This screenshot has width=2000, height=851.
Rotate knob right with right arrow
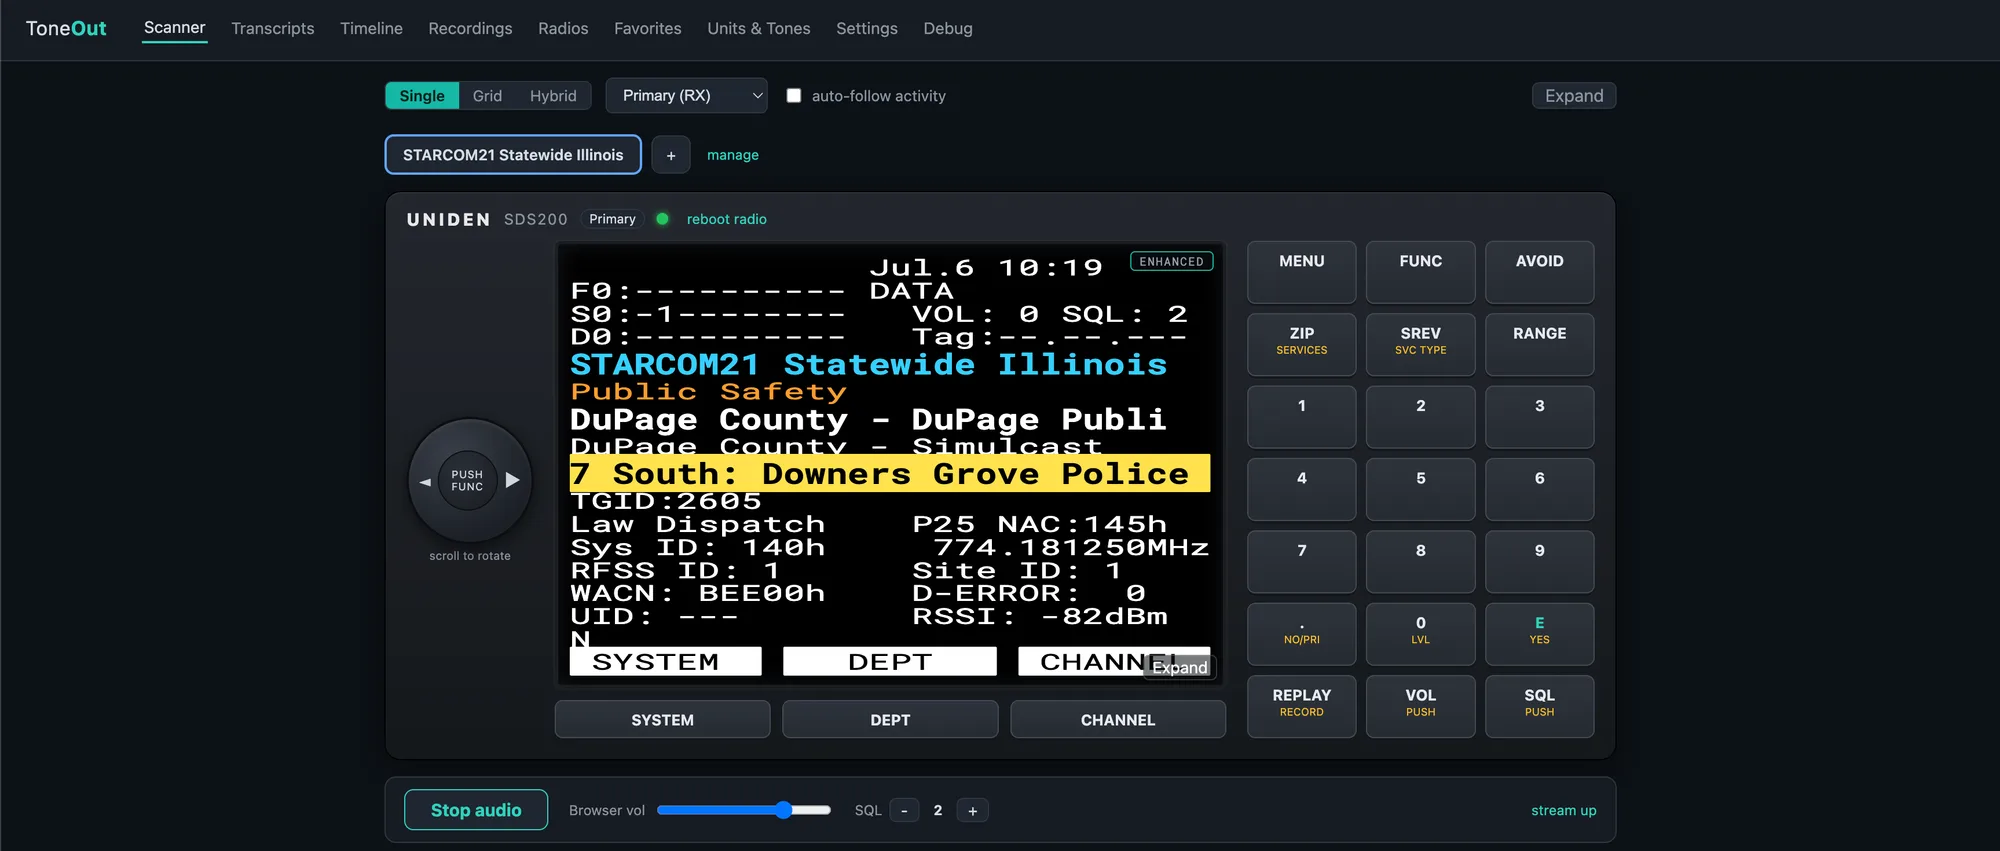tap(513, 480)
